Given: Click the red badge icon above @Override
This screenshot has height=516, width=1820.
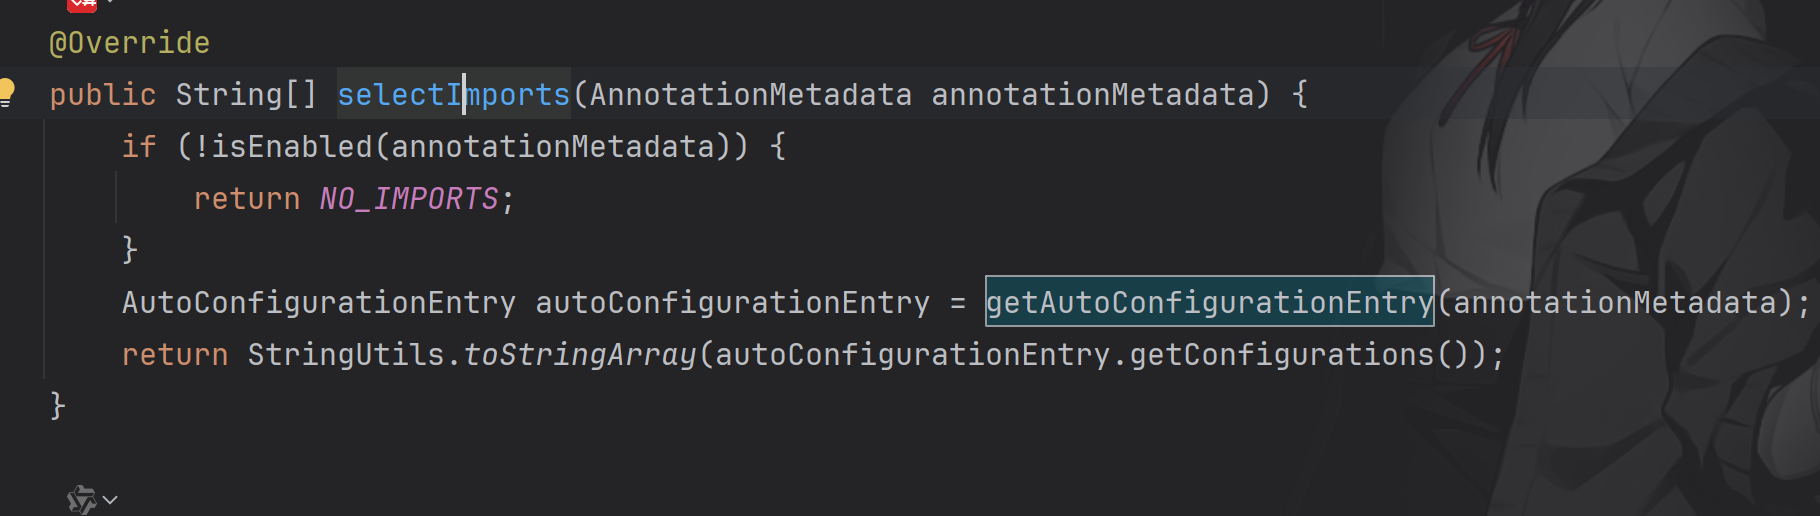Looking at the screenshot, I should (82, 4).
